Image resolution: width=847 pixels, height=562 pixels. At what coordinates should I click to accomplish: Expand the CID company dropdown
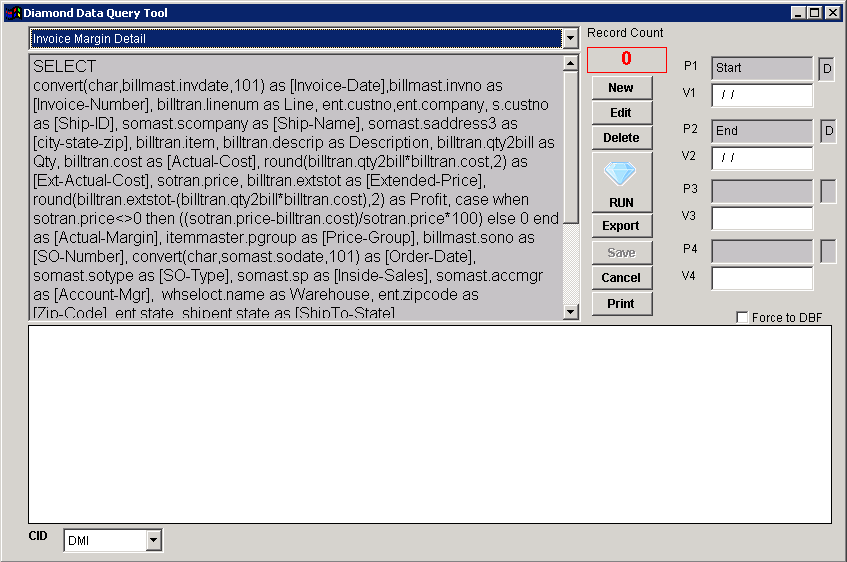pos(153,541)
